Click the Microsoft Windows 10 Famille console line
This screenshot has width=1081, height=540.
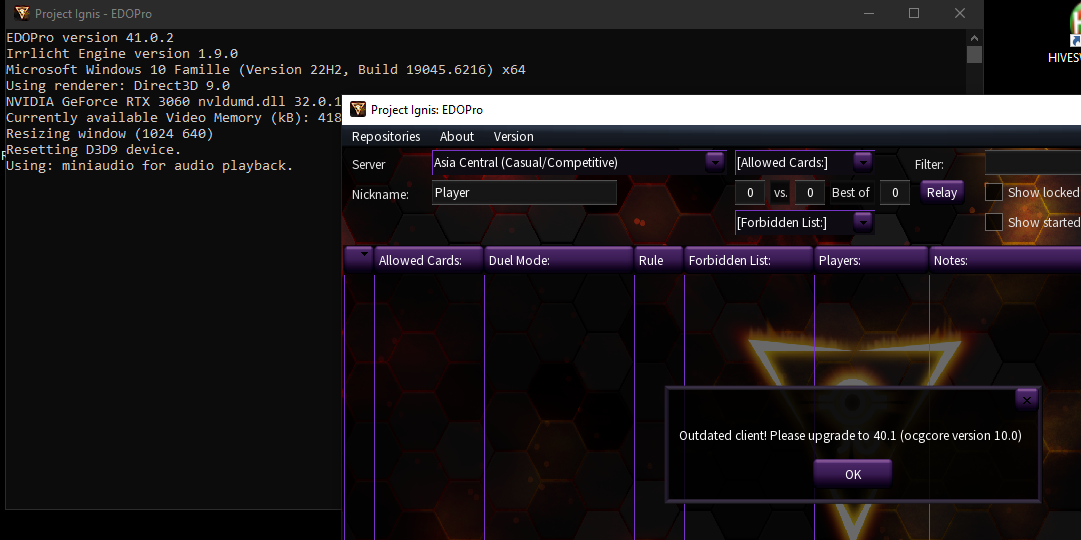click(x=265, y=69)
